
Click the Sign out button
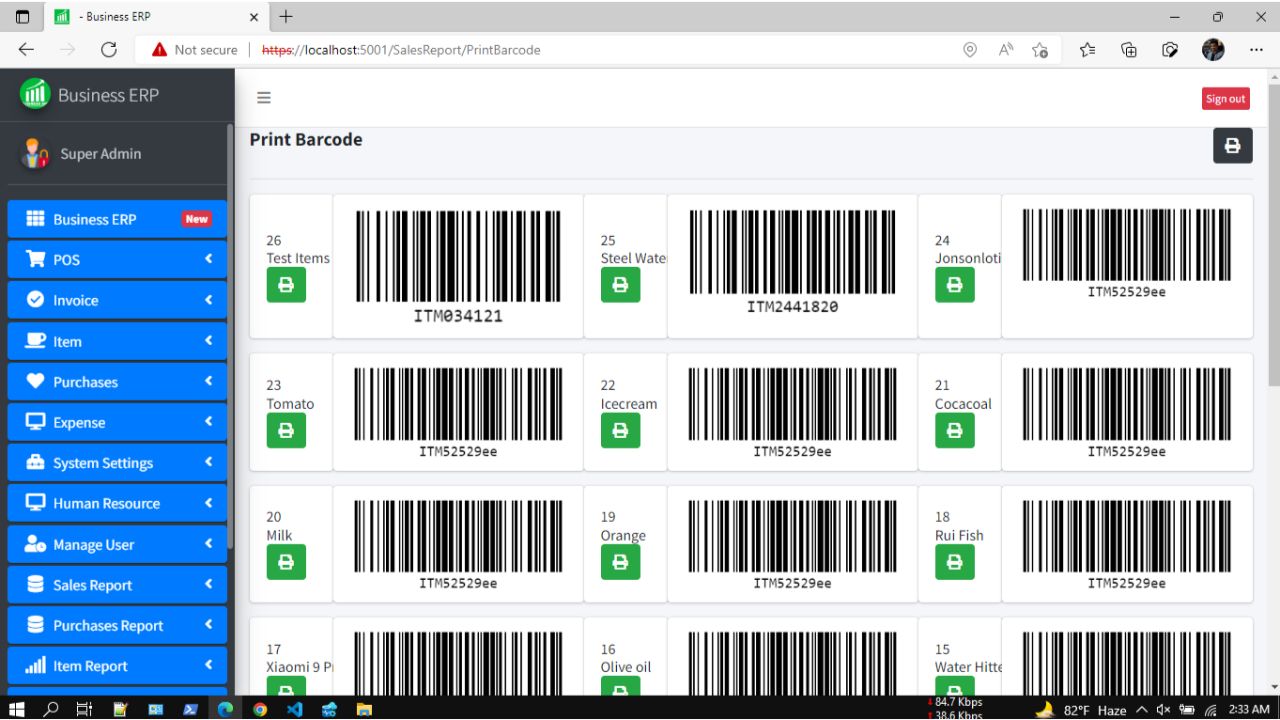(1225, 98)
